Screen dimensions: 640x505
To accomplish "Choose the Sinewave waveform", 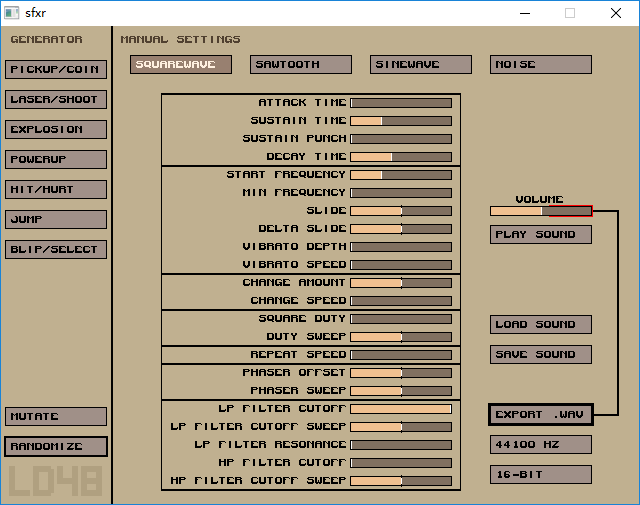I will (x=421, y=65).
